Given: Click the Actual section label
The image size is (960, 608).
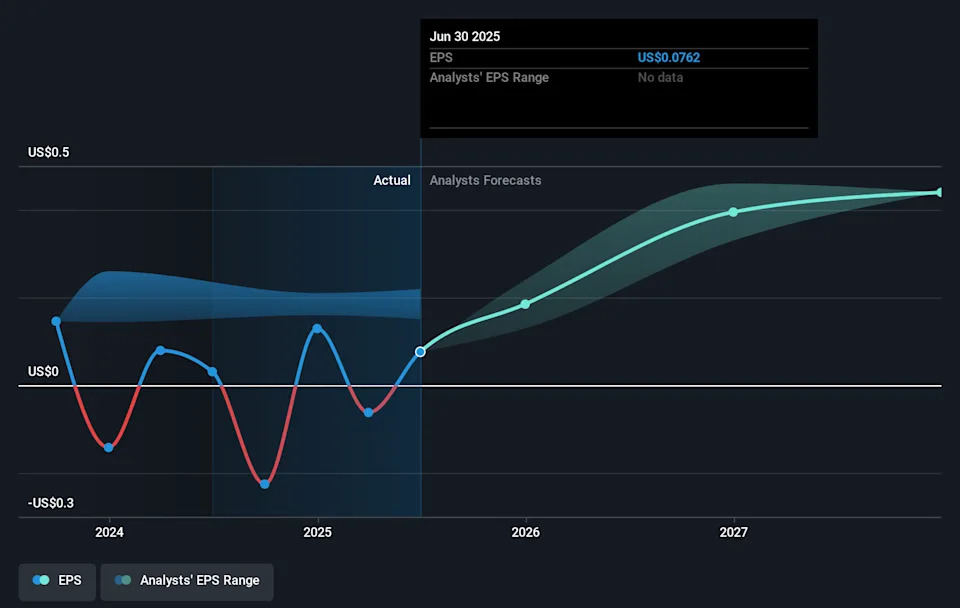Looking at the screenshot, I should point(392,180).
